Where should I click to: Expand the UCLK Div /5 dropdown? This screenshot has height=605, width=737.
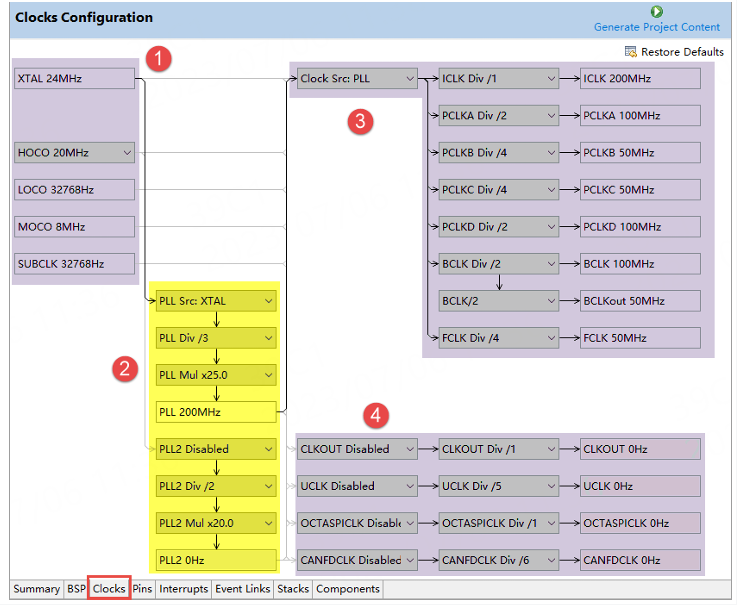click(x=498, y=487)
